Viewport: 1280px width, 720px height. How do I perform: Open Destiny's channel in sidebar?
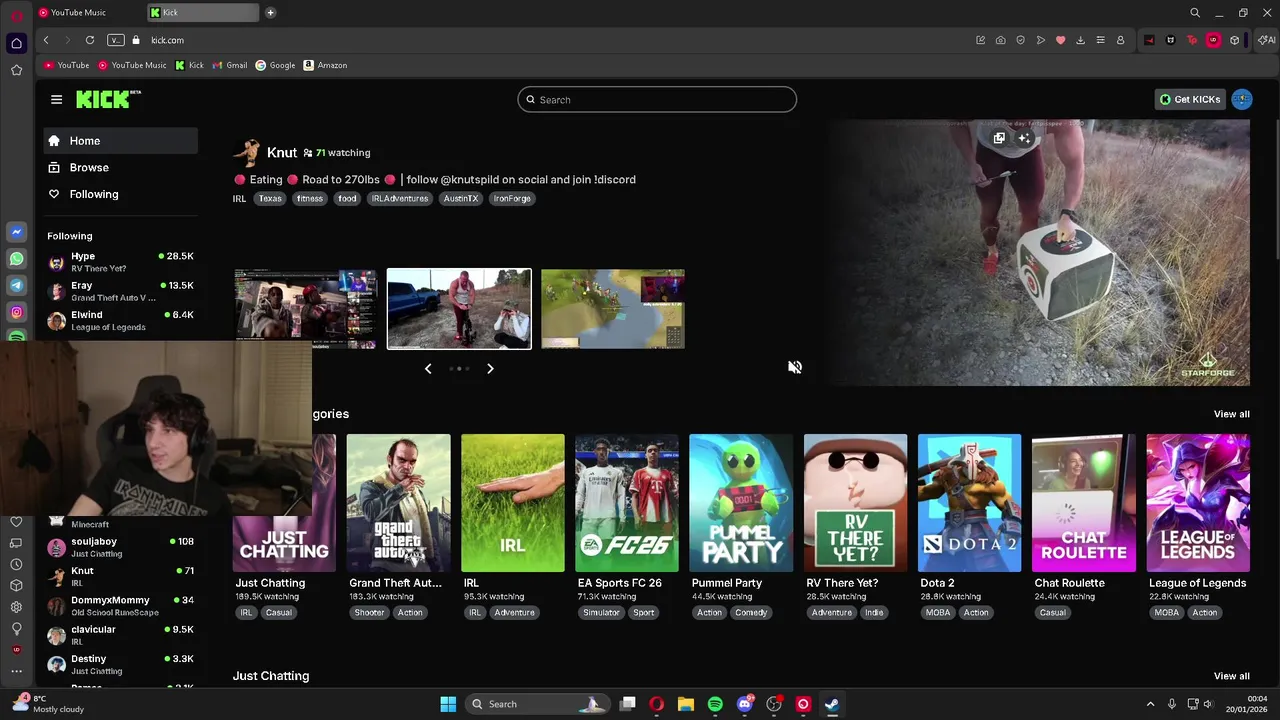tap(121, 664)
